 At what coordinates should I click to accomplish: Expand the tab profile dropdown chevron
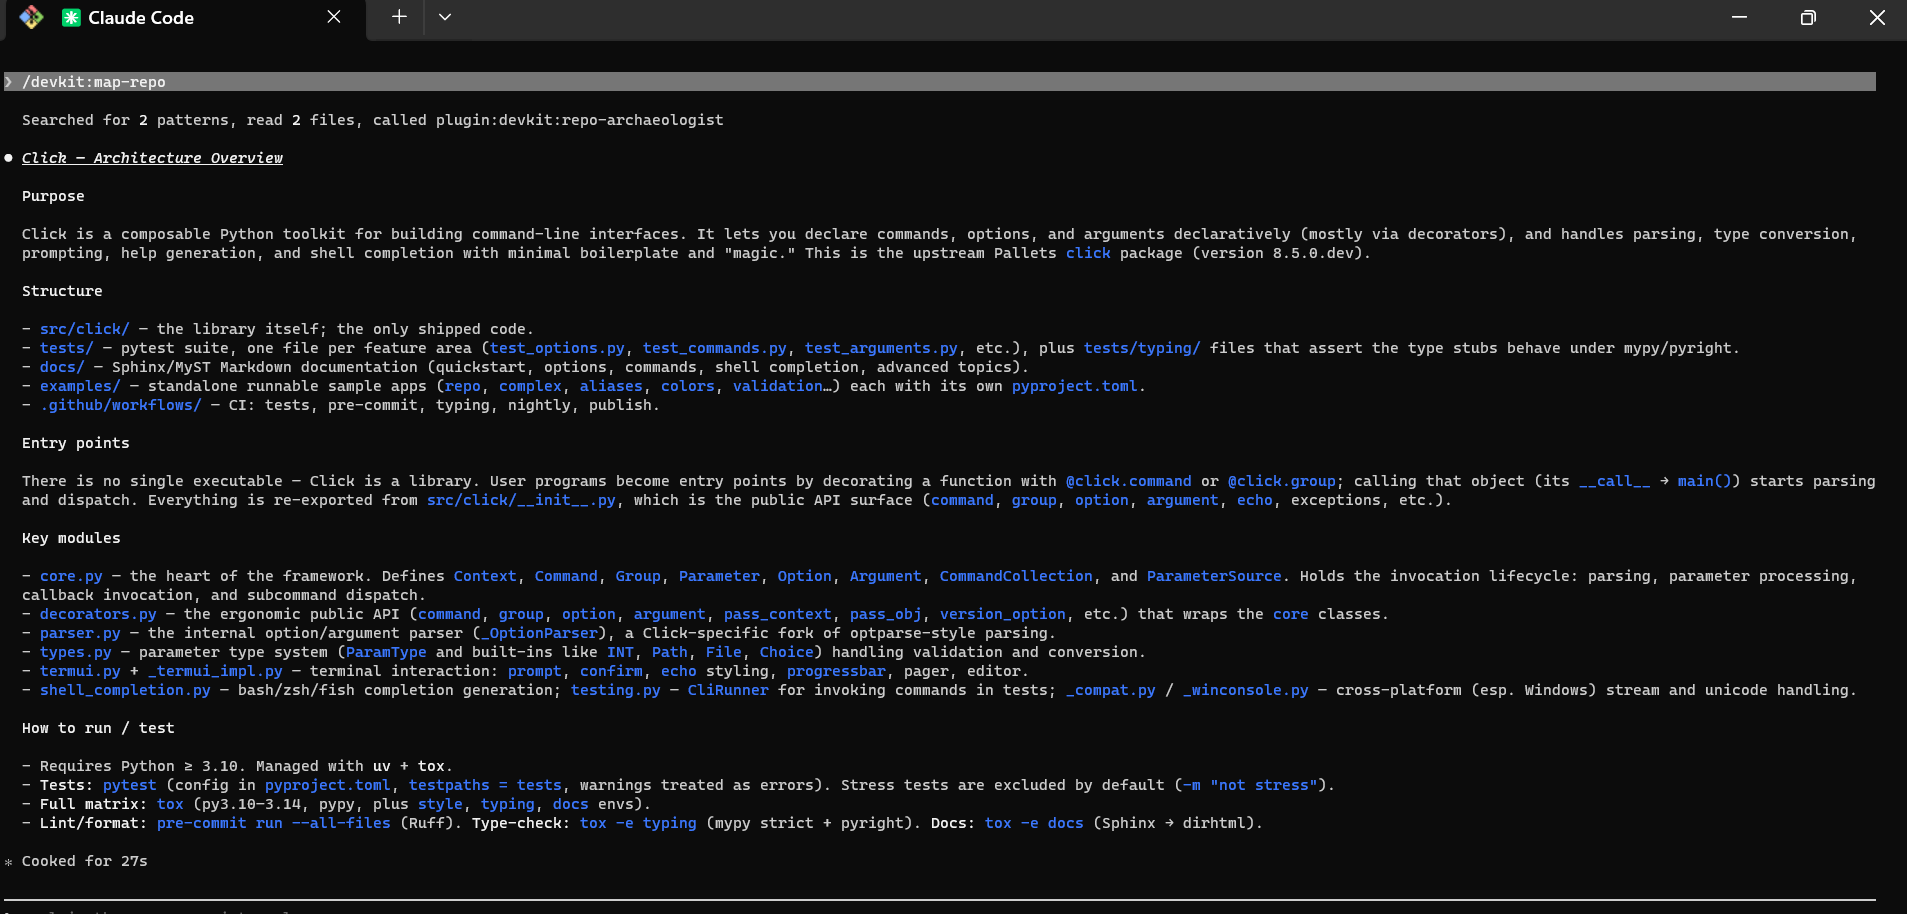[x=445, y=17]
